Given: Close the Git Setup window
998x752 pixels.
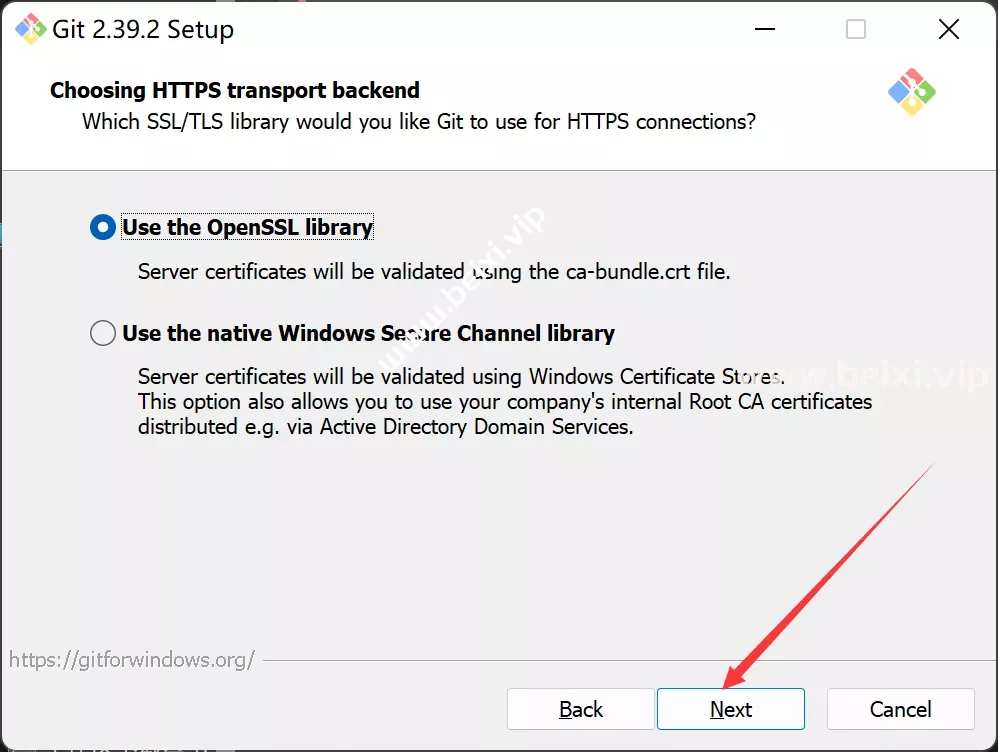Looking at the screenshot, I should pos(948,29).
